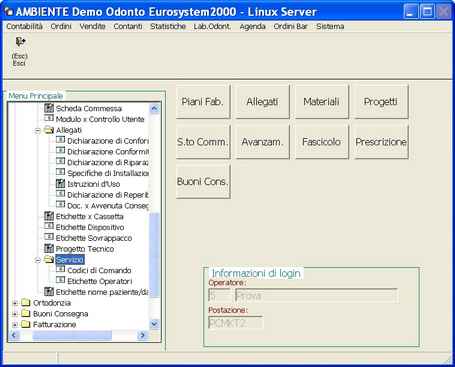Screen dimensions: 455x367
Task: Click the Codici di Comando icon
Action: [x=60, y=269]
